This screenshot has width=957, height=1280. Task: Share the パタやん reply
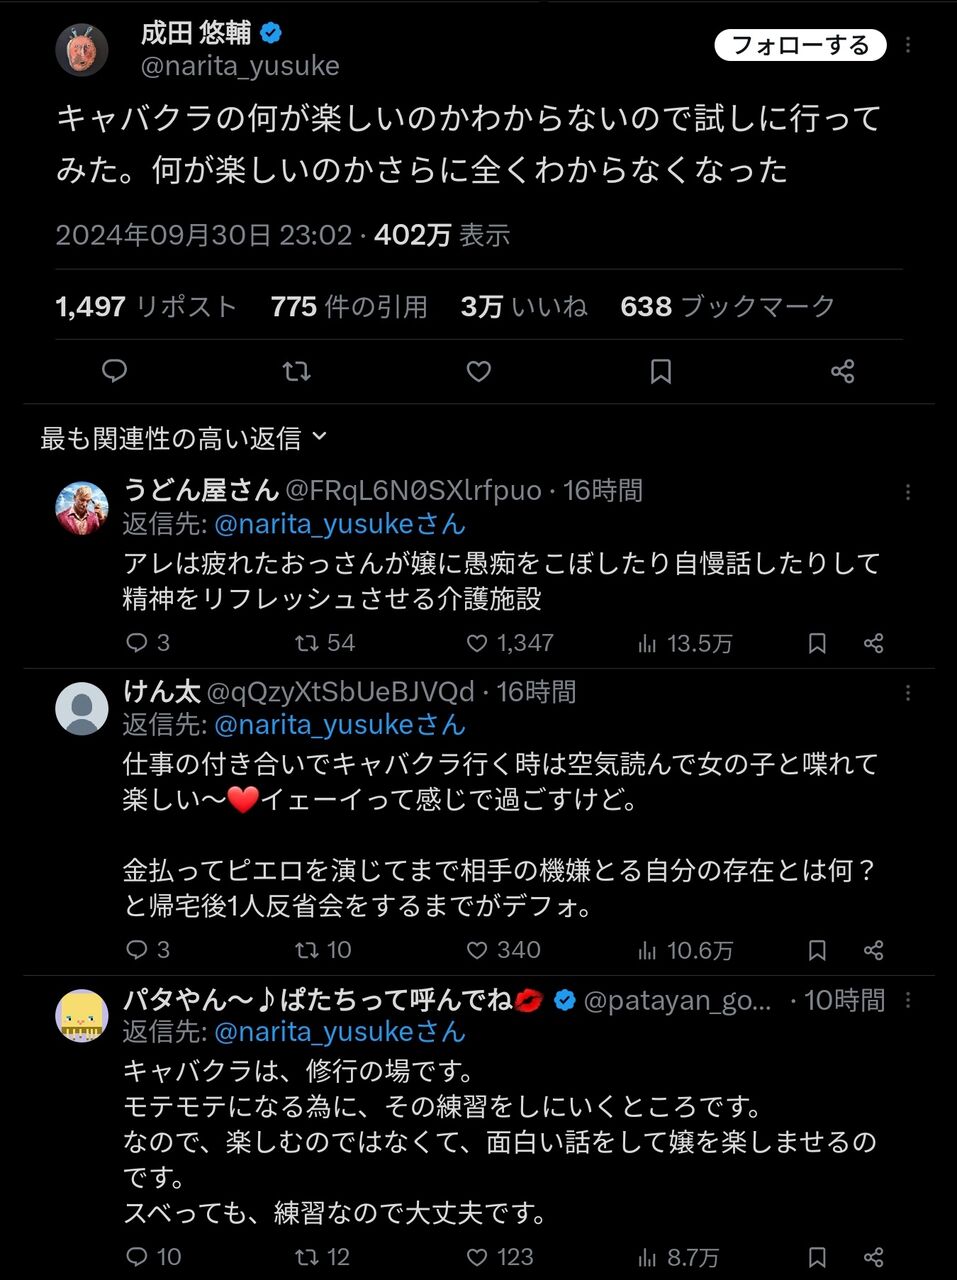874,1257
